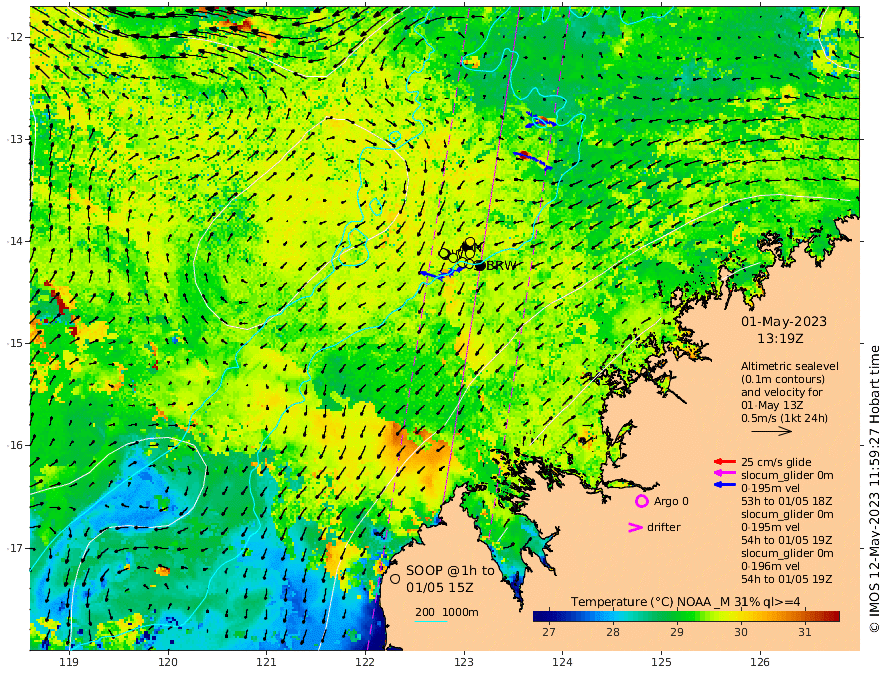The height and width of the screenshot is (680, 880).
Task: Click the 'SOOP @1h to' text
Action: 451,571
